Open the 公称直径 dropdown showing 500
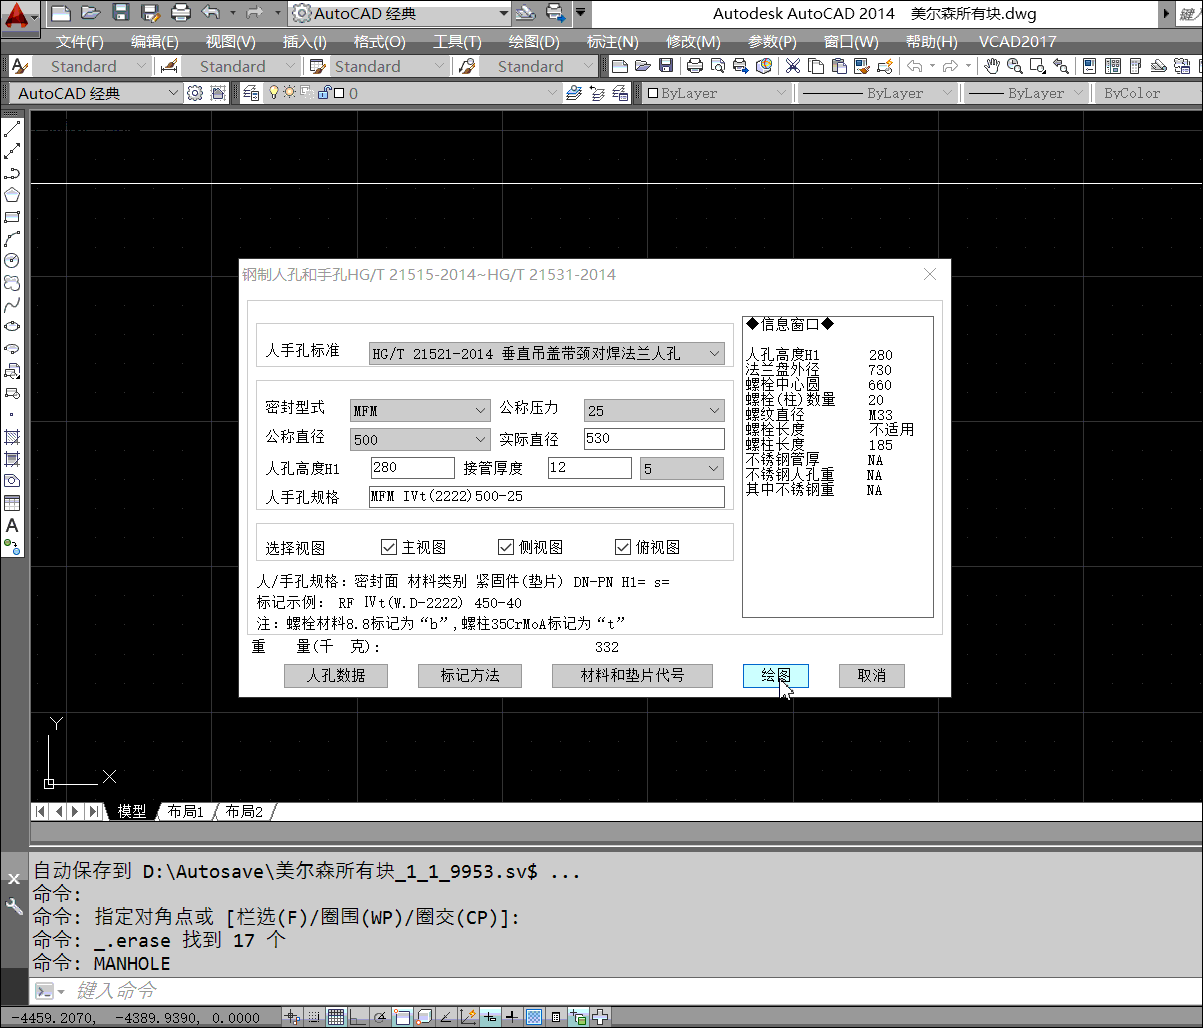 pyautogui.click(x=420, y=439)
